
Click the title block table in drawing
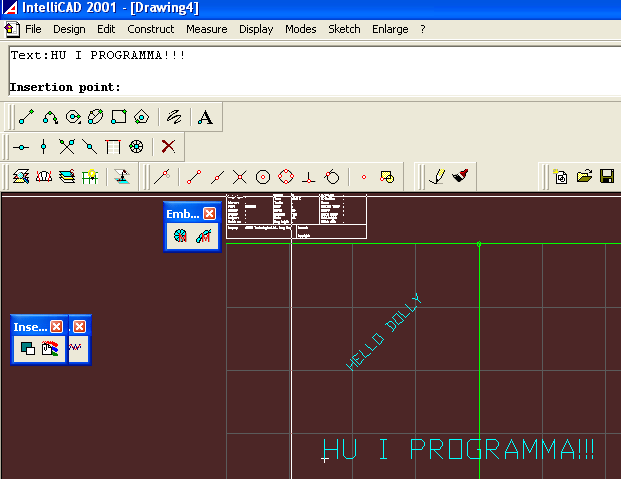296,216
